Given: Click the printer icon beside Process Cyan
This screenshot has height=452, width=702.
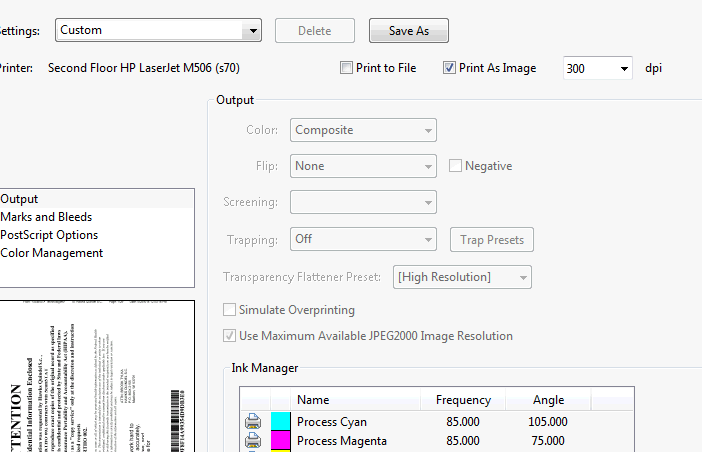Looking at the screenshot, I should click(x=253, y=422).
